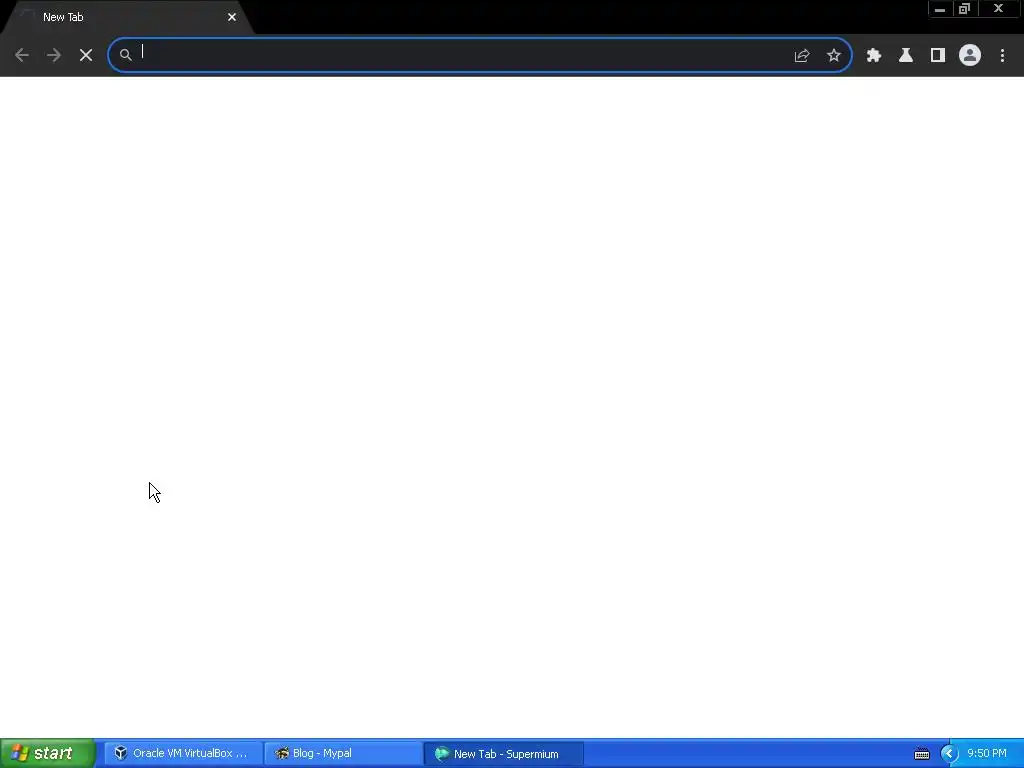Open the three-dot browser menu
The width and height of the screenshot is (1024, 768).
click(x=1002, y=56)
